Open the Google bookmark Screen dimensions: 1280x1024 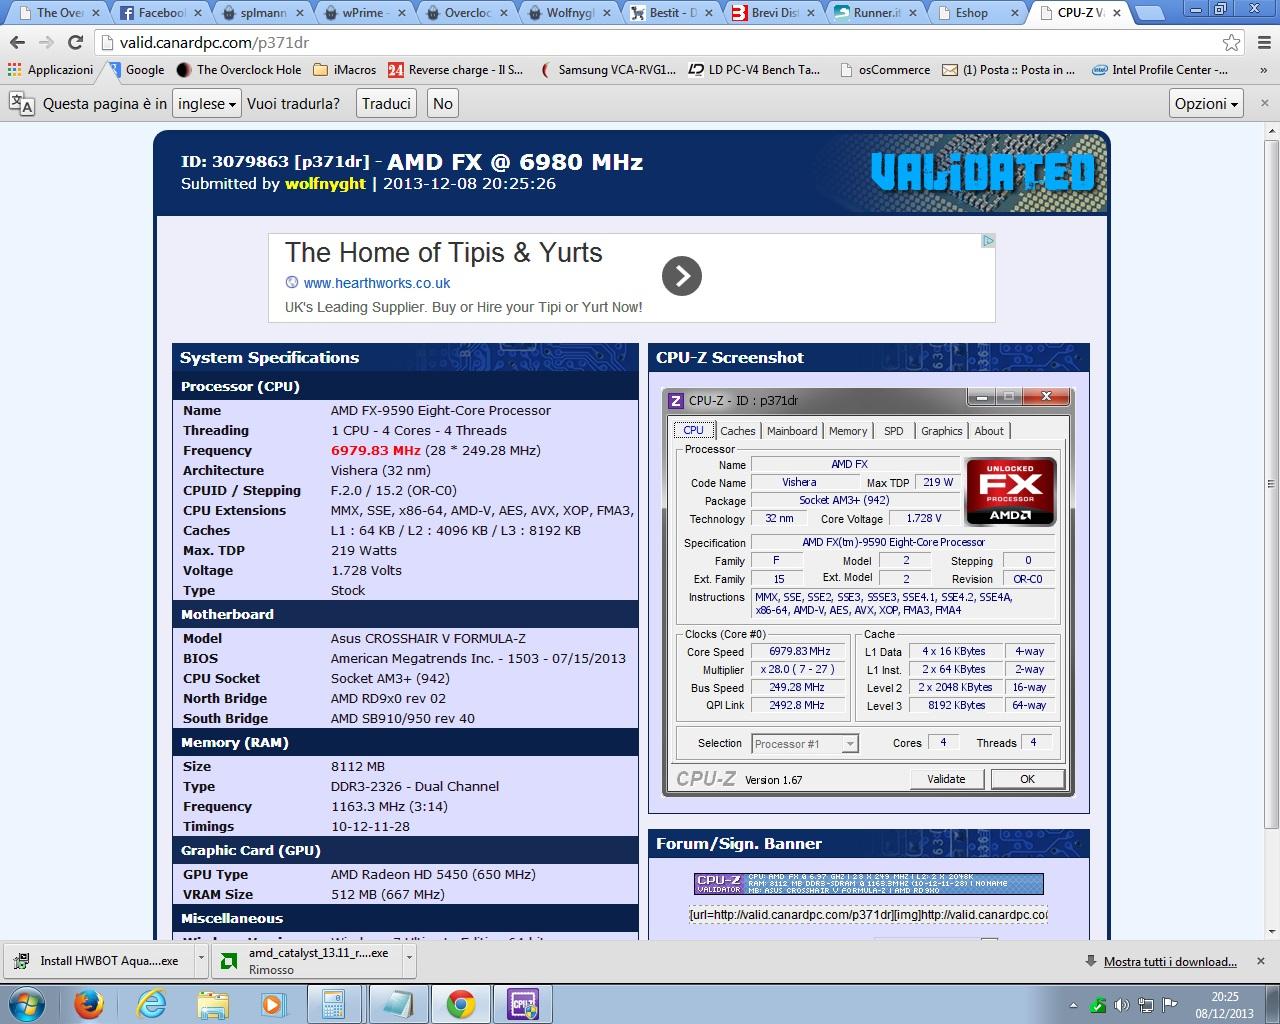(136, 70)
